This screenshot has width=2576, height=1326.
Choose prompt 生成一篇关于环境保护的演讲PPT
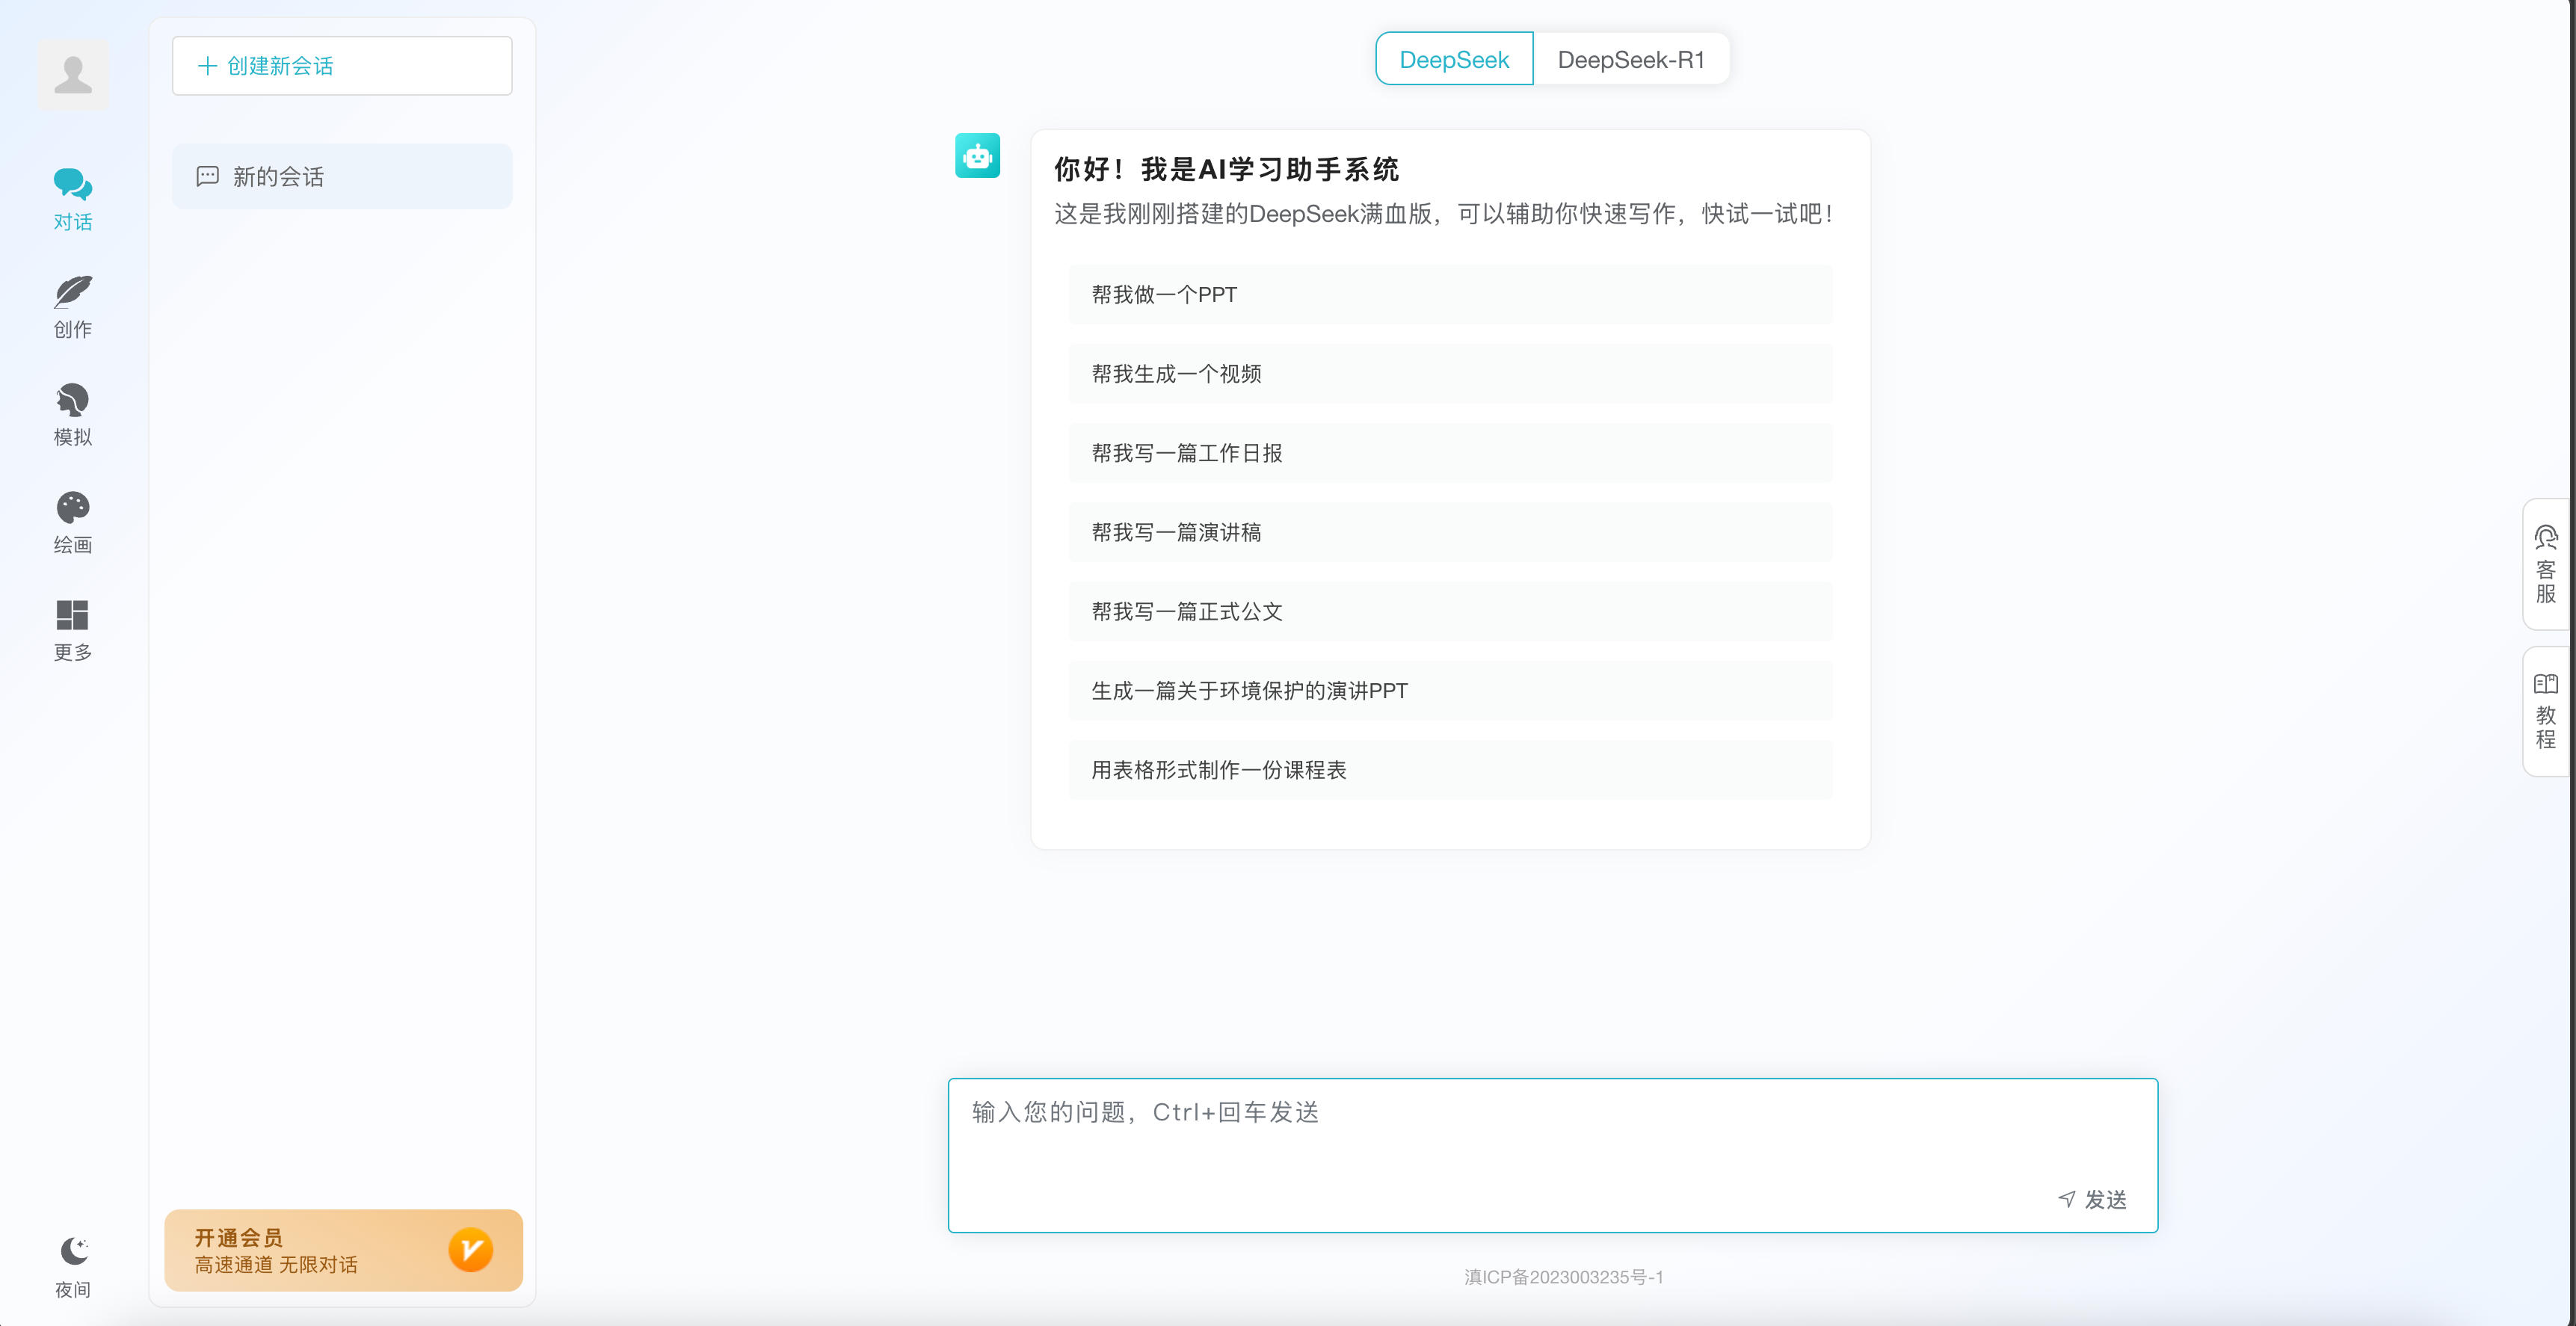tap(1450, 691)
